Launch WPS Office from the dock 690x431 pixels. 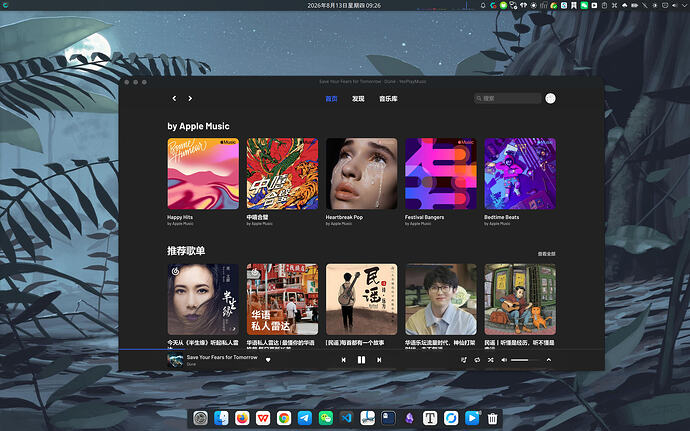[263, 418]
